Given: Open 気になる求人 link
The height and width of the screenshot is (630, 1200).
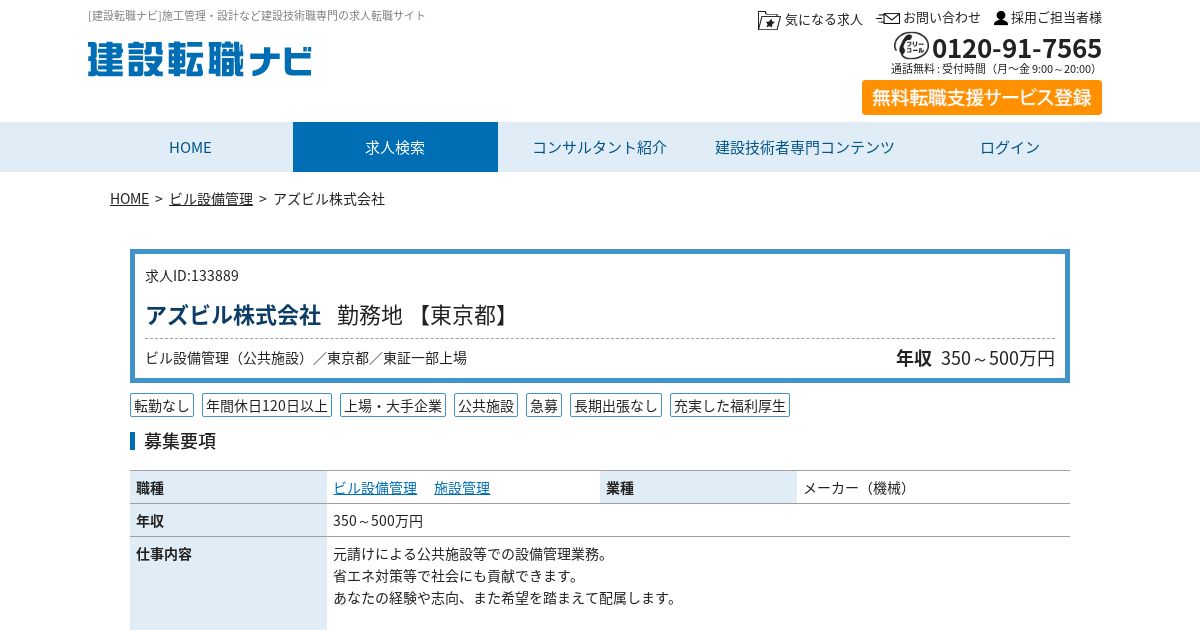Looking at the screenshot, I should coord(824,19).
